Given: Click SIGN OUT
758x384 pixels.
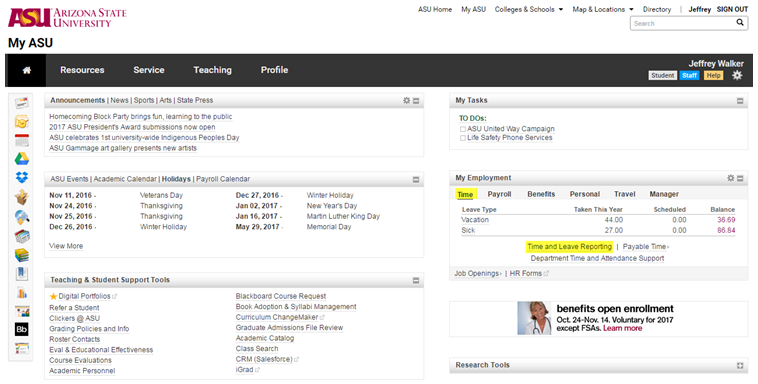Looking at the screenshot, I should (x=732, y=9).
